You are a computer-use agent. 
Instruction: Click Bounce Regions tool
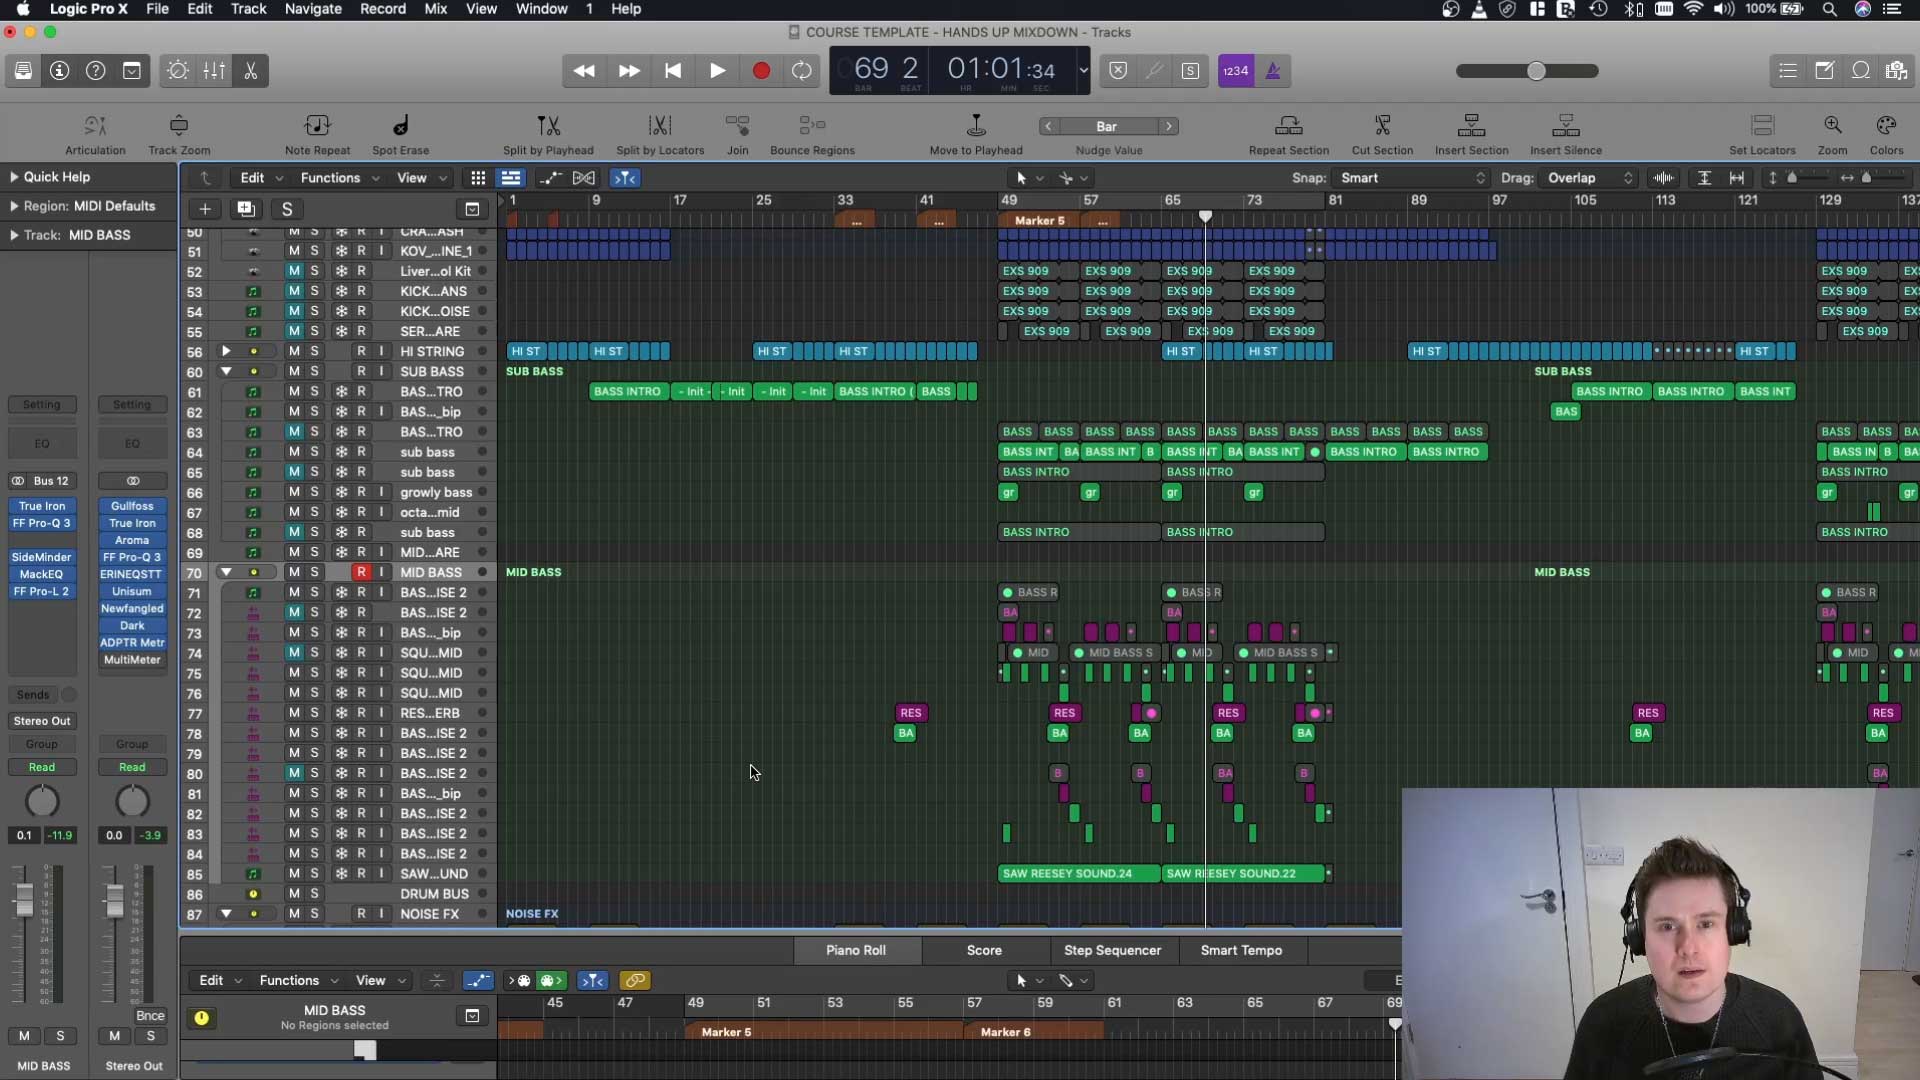tap(812, 134)
